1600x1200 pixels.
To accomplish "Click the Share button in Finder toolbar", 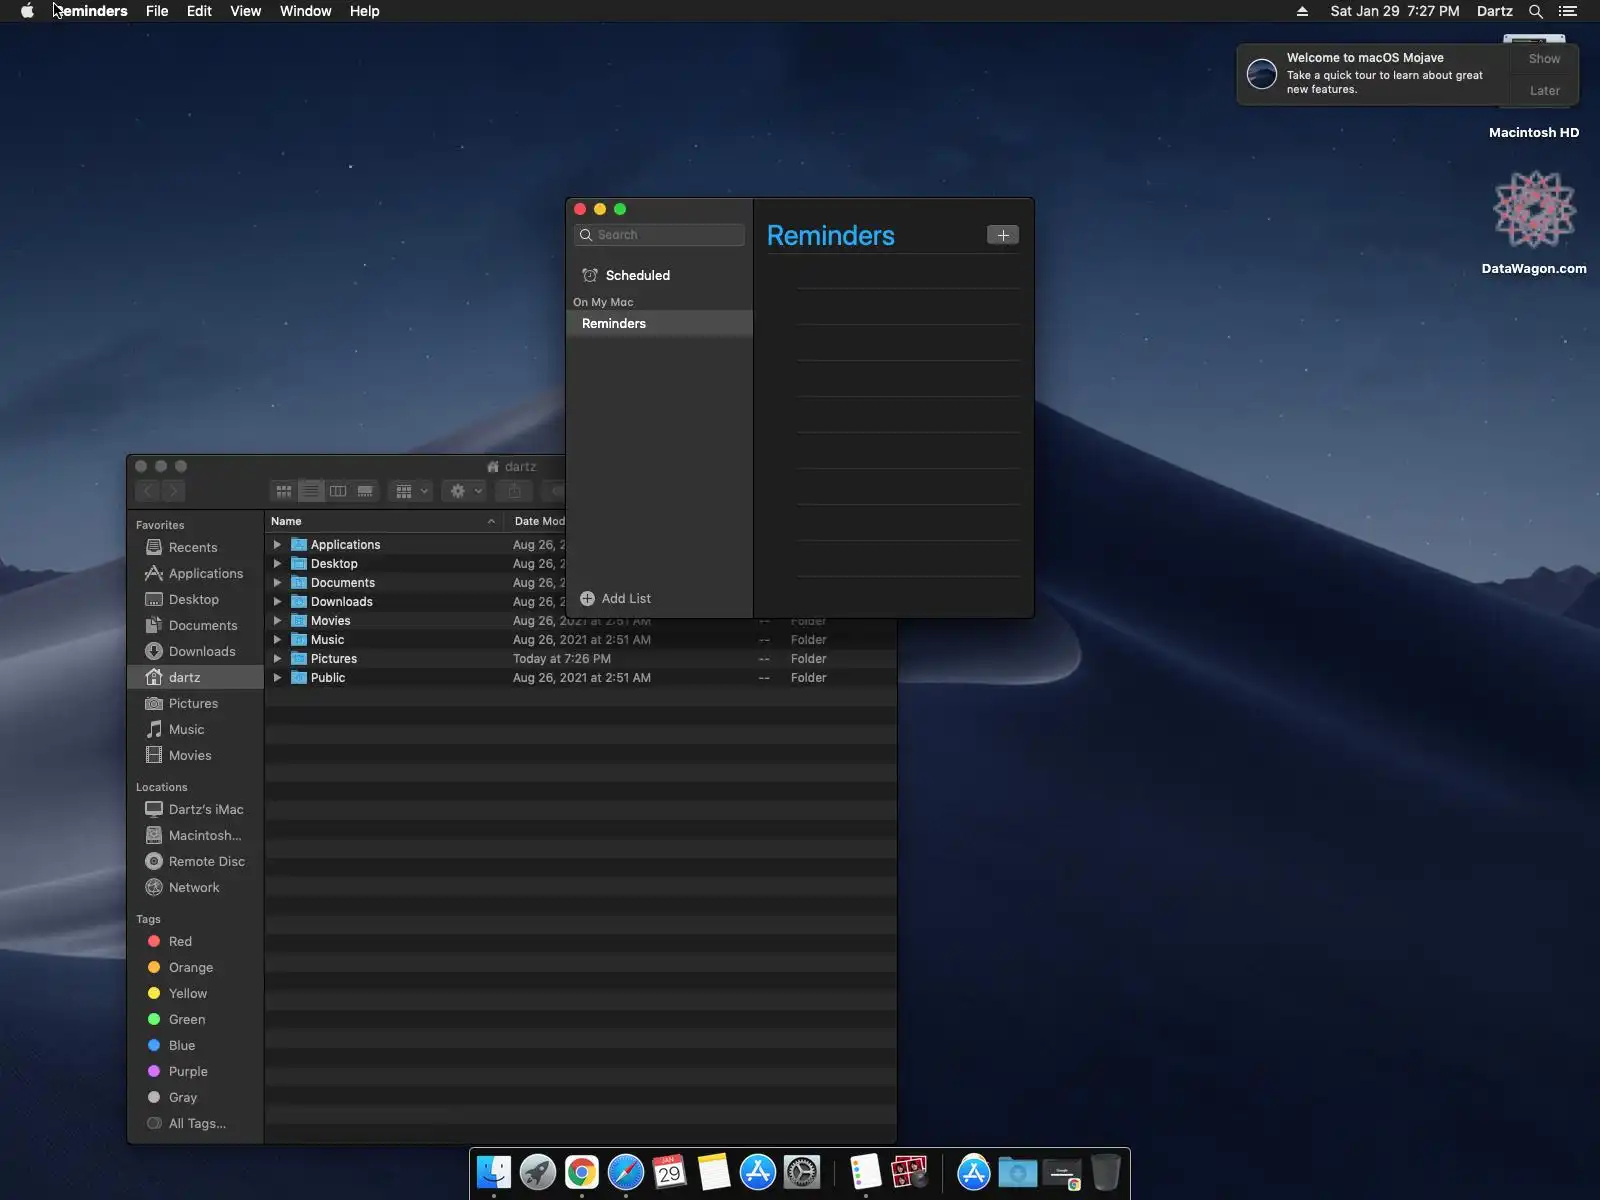I will pos(514,490).
